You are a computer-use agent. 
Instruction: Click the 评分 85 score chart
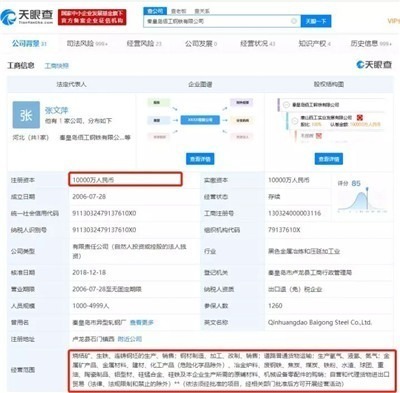362,197
